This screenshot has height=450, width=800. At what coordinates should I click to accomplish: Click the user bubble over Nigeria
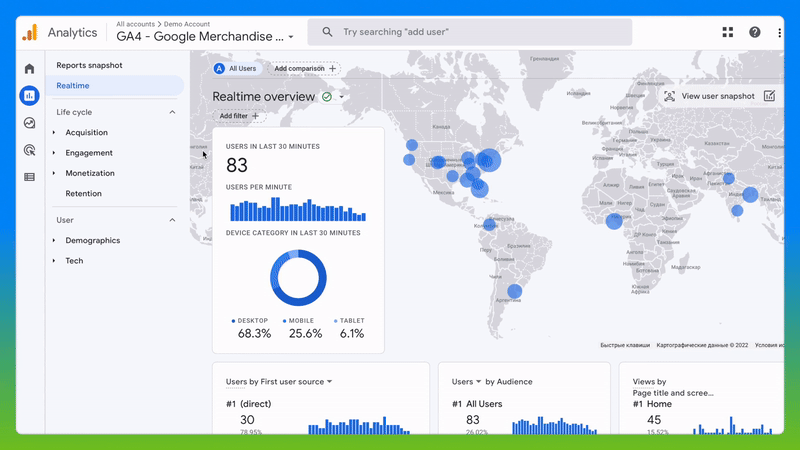(x=614, y=221)
